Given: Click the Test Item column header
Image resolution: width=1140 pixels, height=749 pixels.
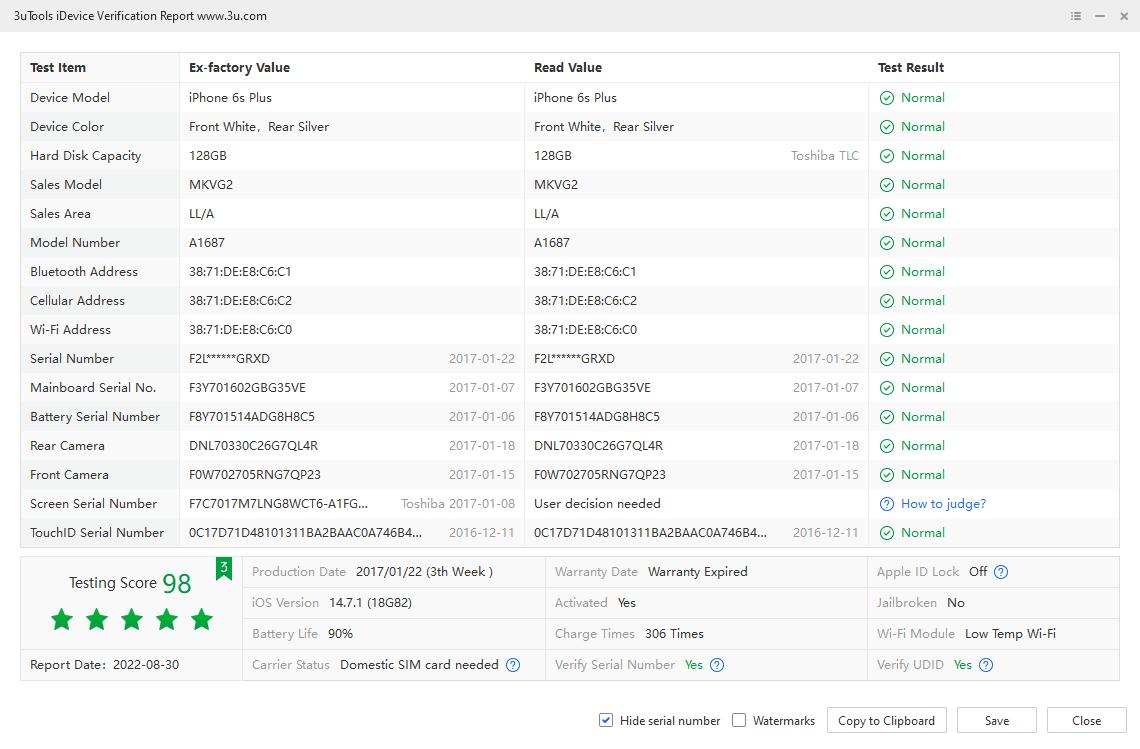Looking at the screenshot, I should tap(58, 68).
